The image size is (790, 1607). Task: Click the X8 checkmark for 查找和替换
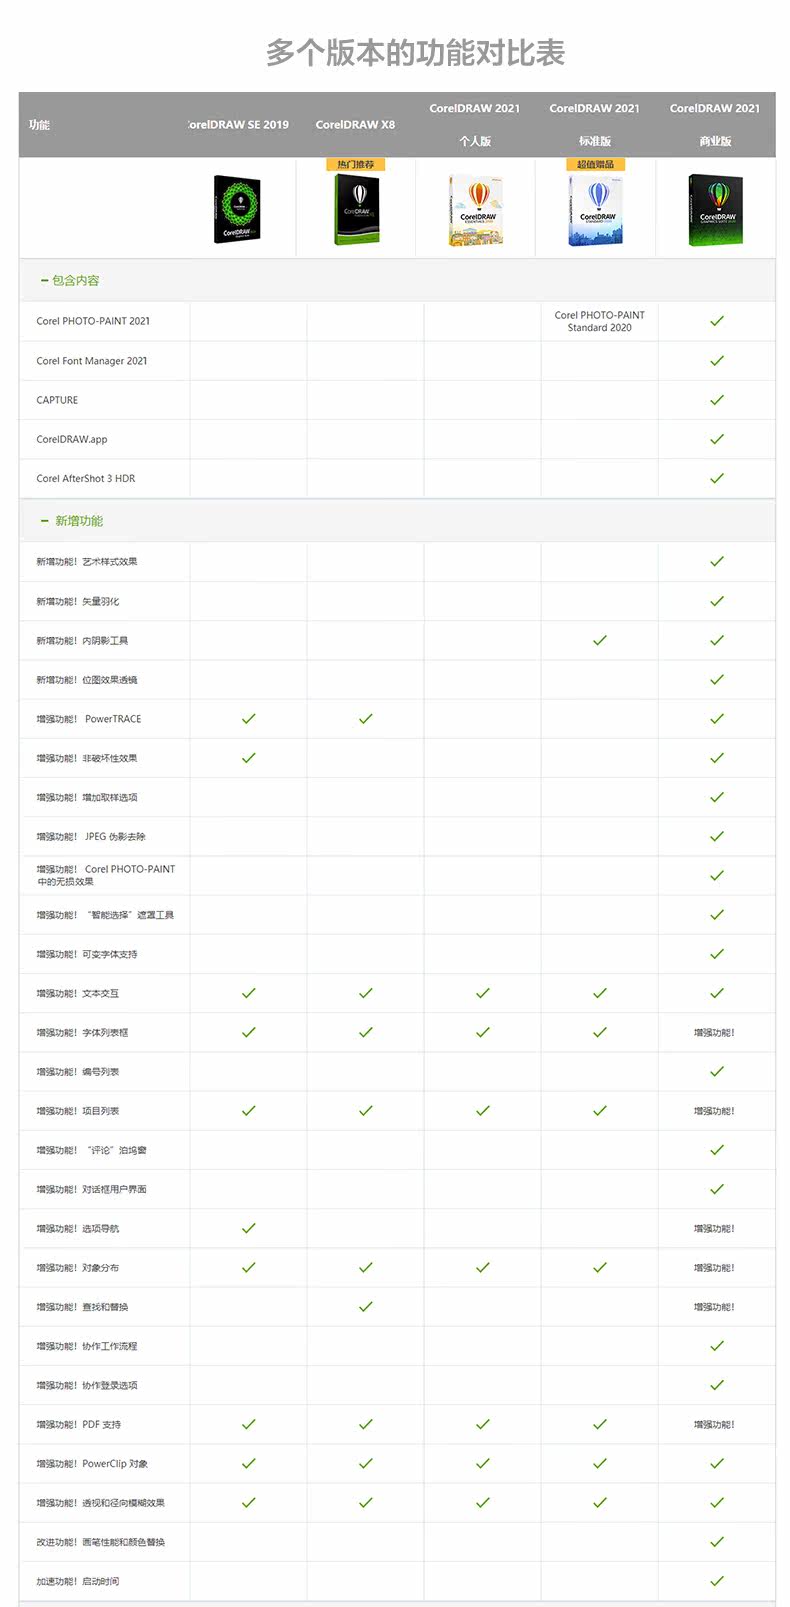point(366,1307)
